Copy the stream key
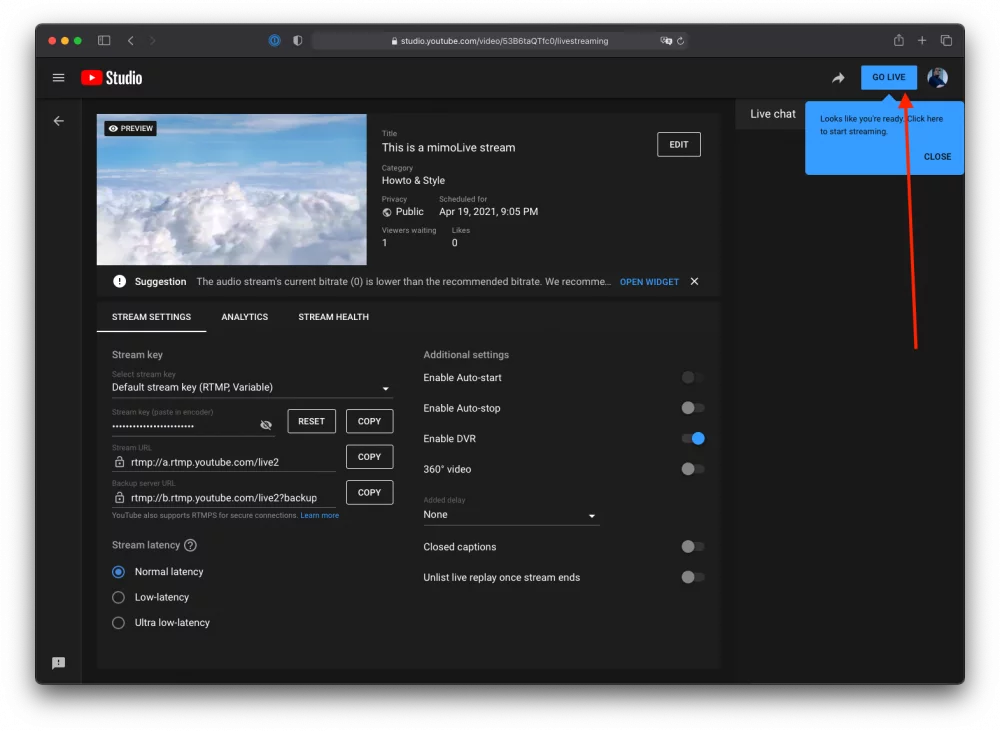The image size is (1000, 731). tap(369, 421)
